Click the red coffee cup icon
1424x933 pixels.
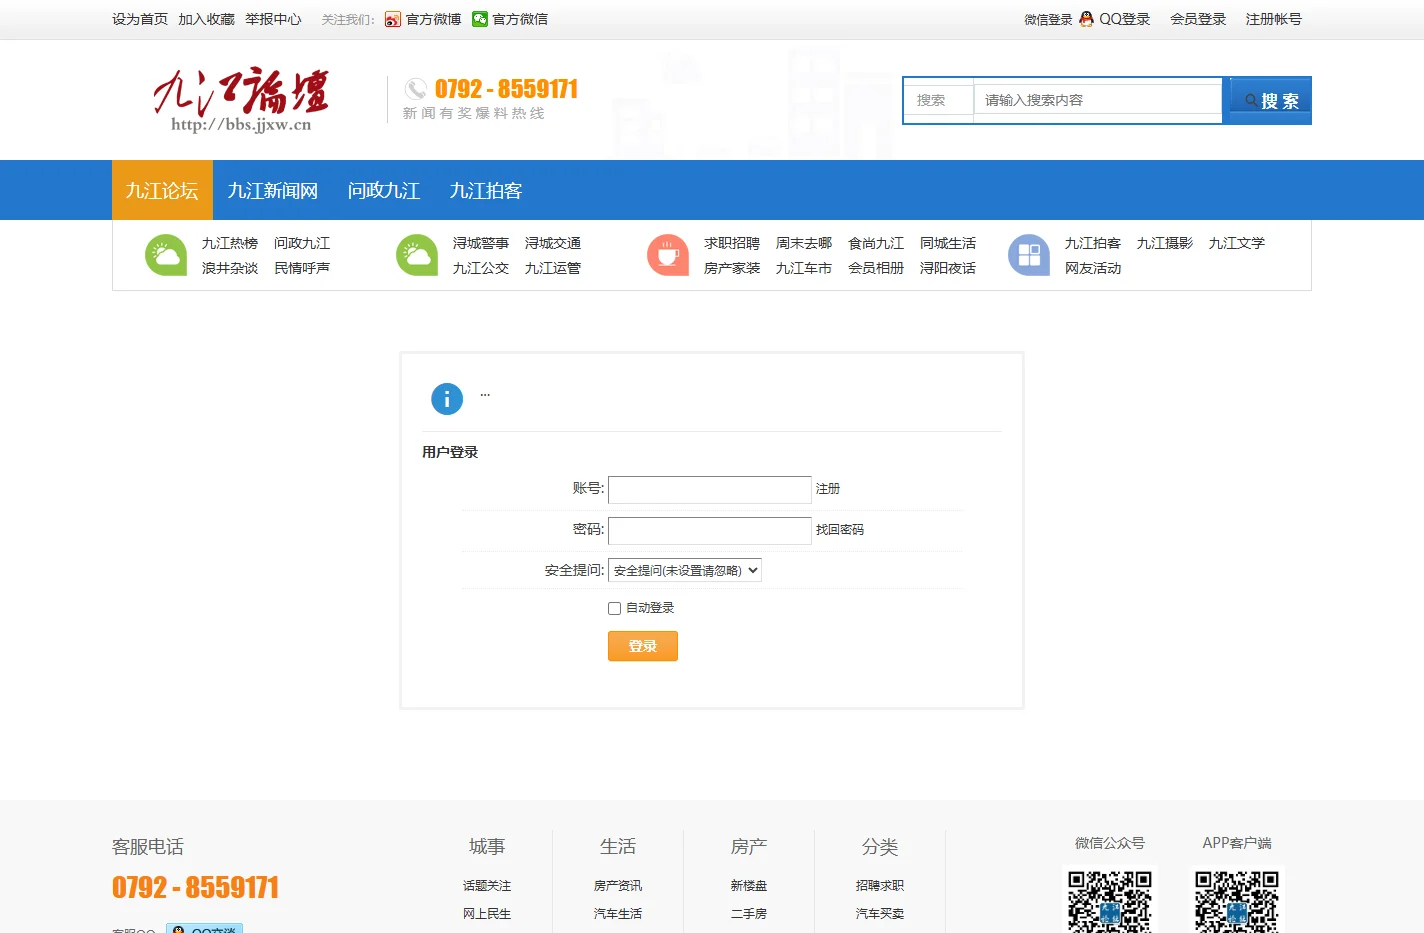(x=668, y=255)
